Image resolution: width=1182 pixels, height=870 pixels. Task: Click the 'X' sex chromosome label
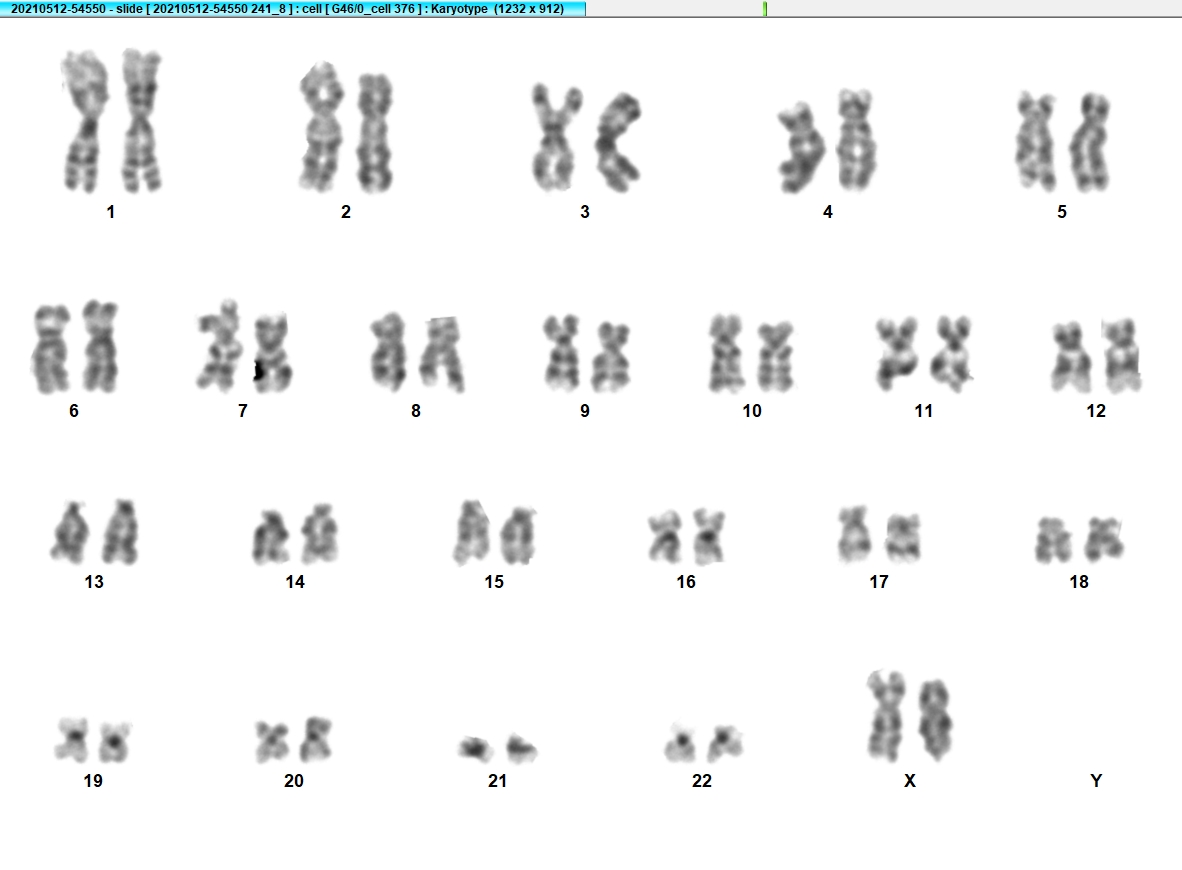click(x=910, y=781)
